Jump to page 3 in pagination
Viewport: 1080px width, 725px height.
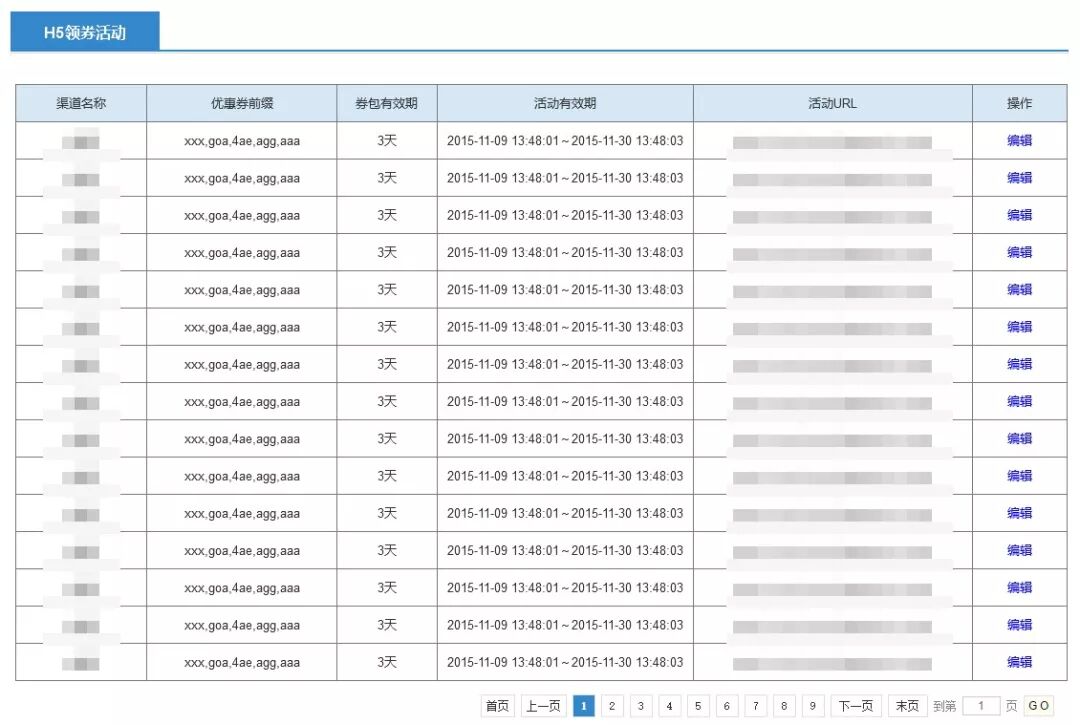click(x=641, y=706)
